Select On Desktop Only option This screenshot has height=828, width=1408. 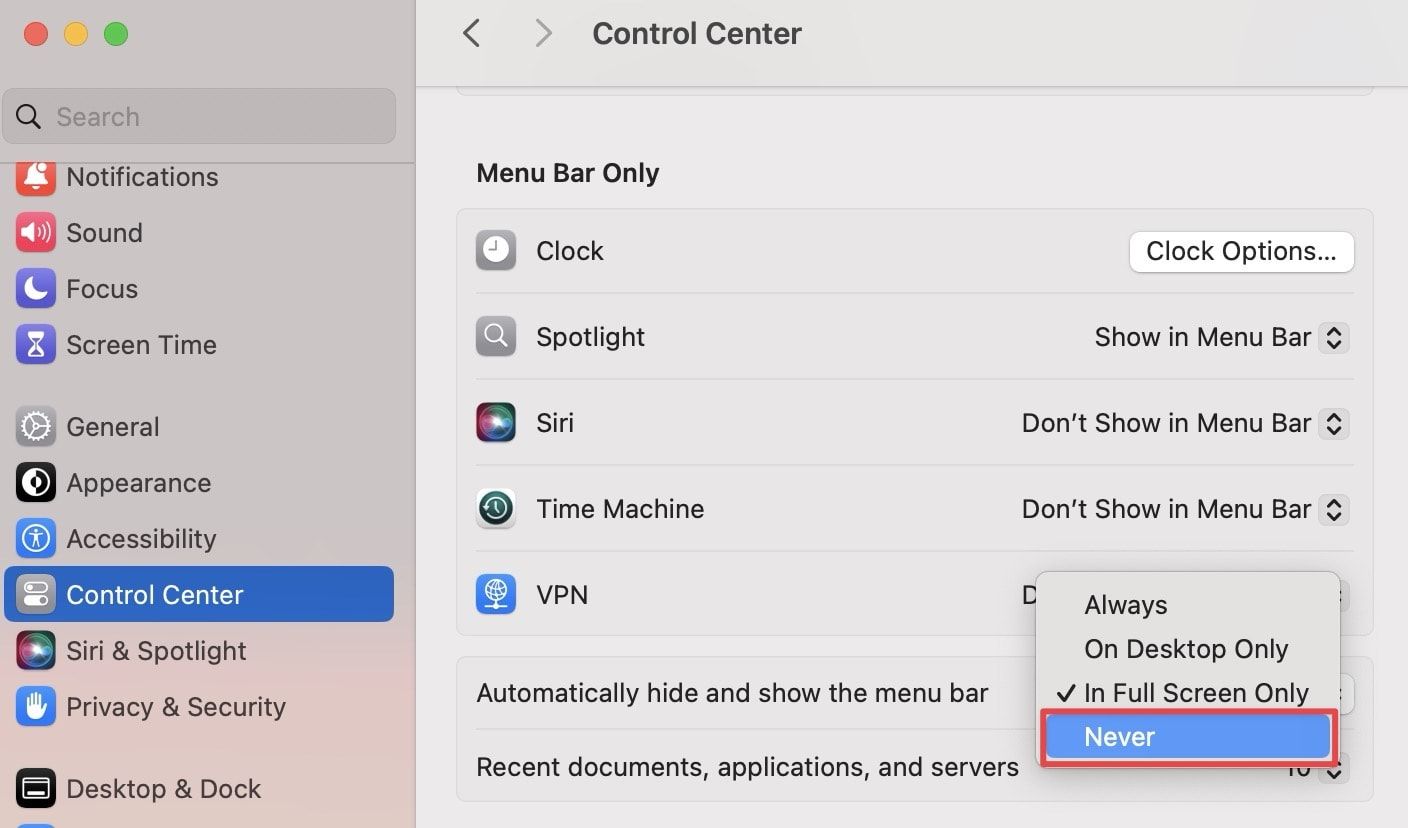point(1185,649)
